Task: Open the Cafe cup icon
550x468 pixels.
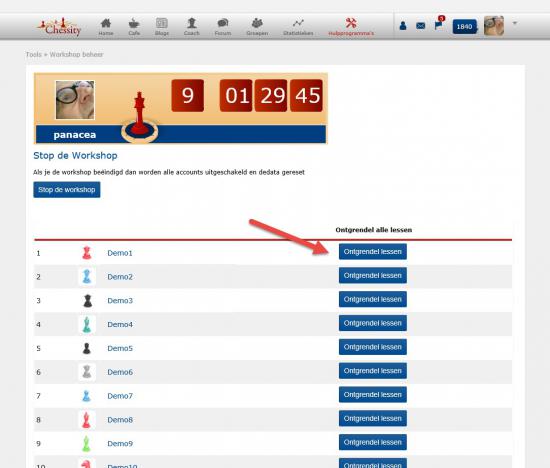Action: [134, 24]
